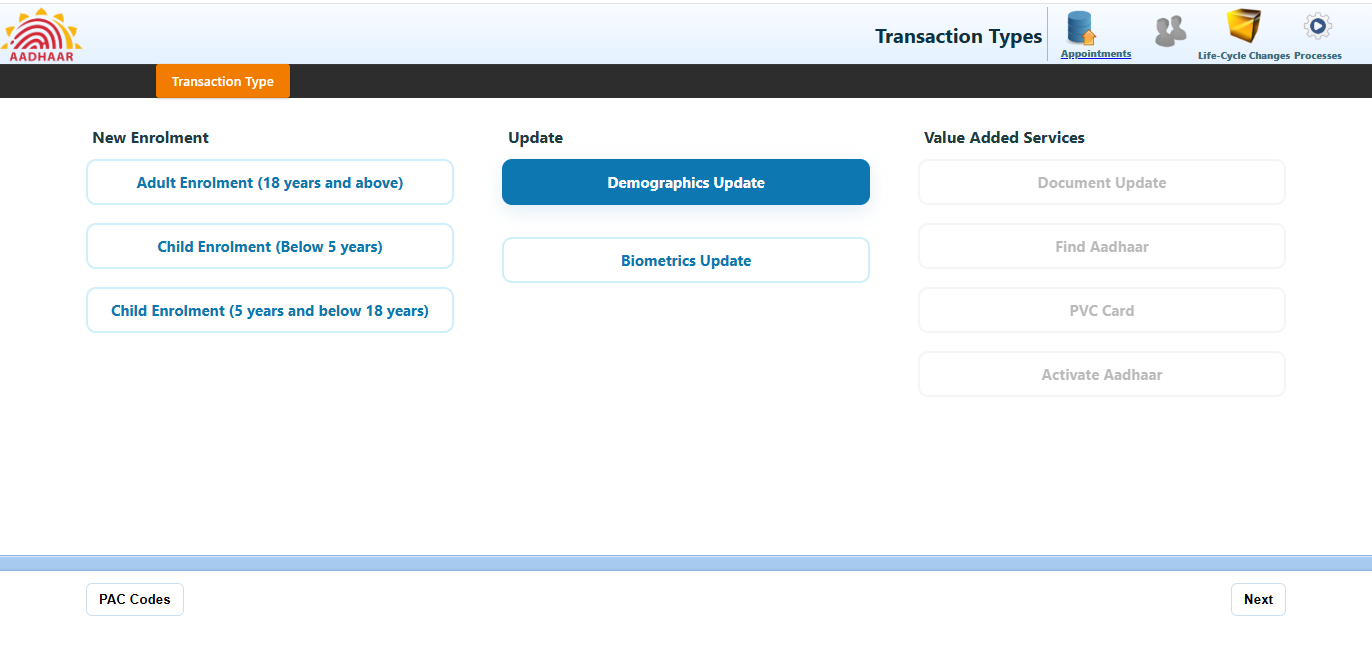Switch to the Transaction Type tab
The width and height of the screenshot is (1372, 669).
click(x=222, y=81)
